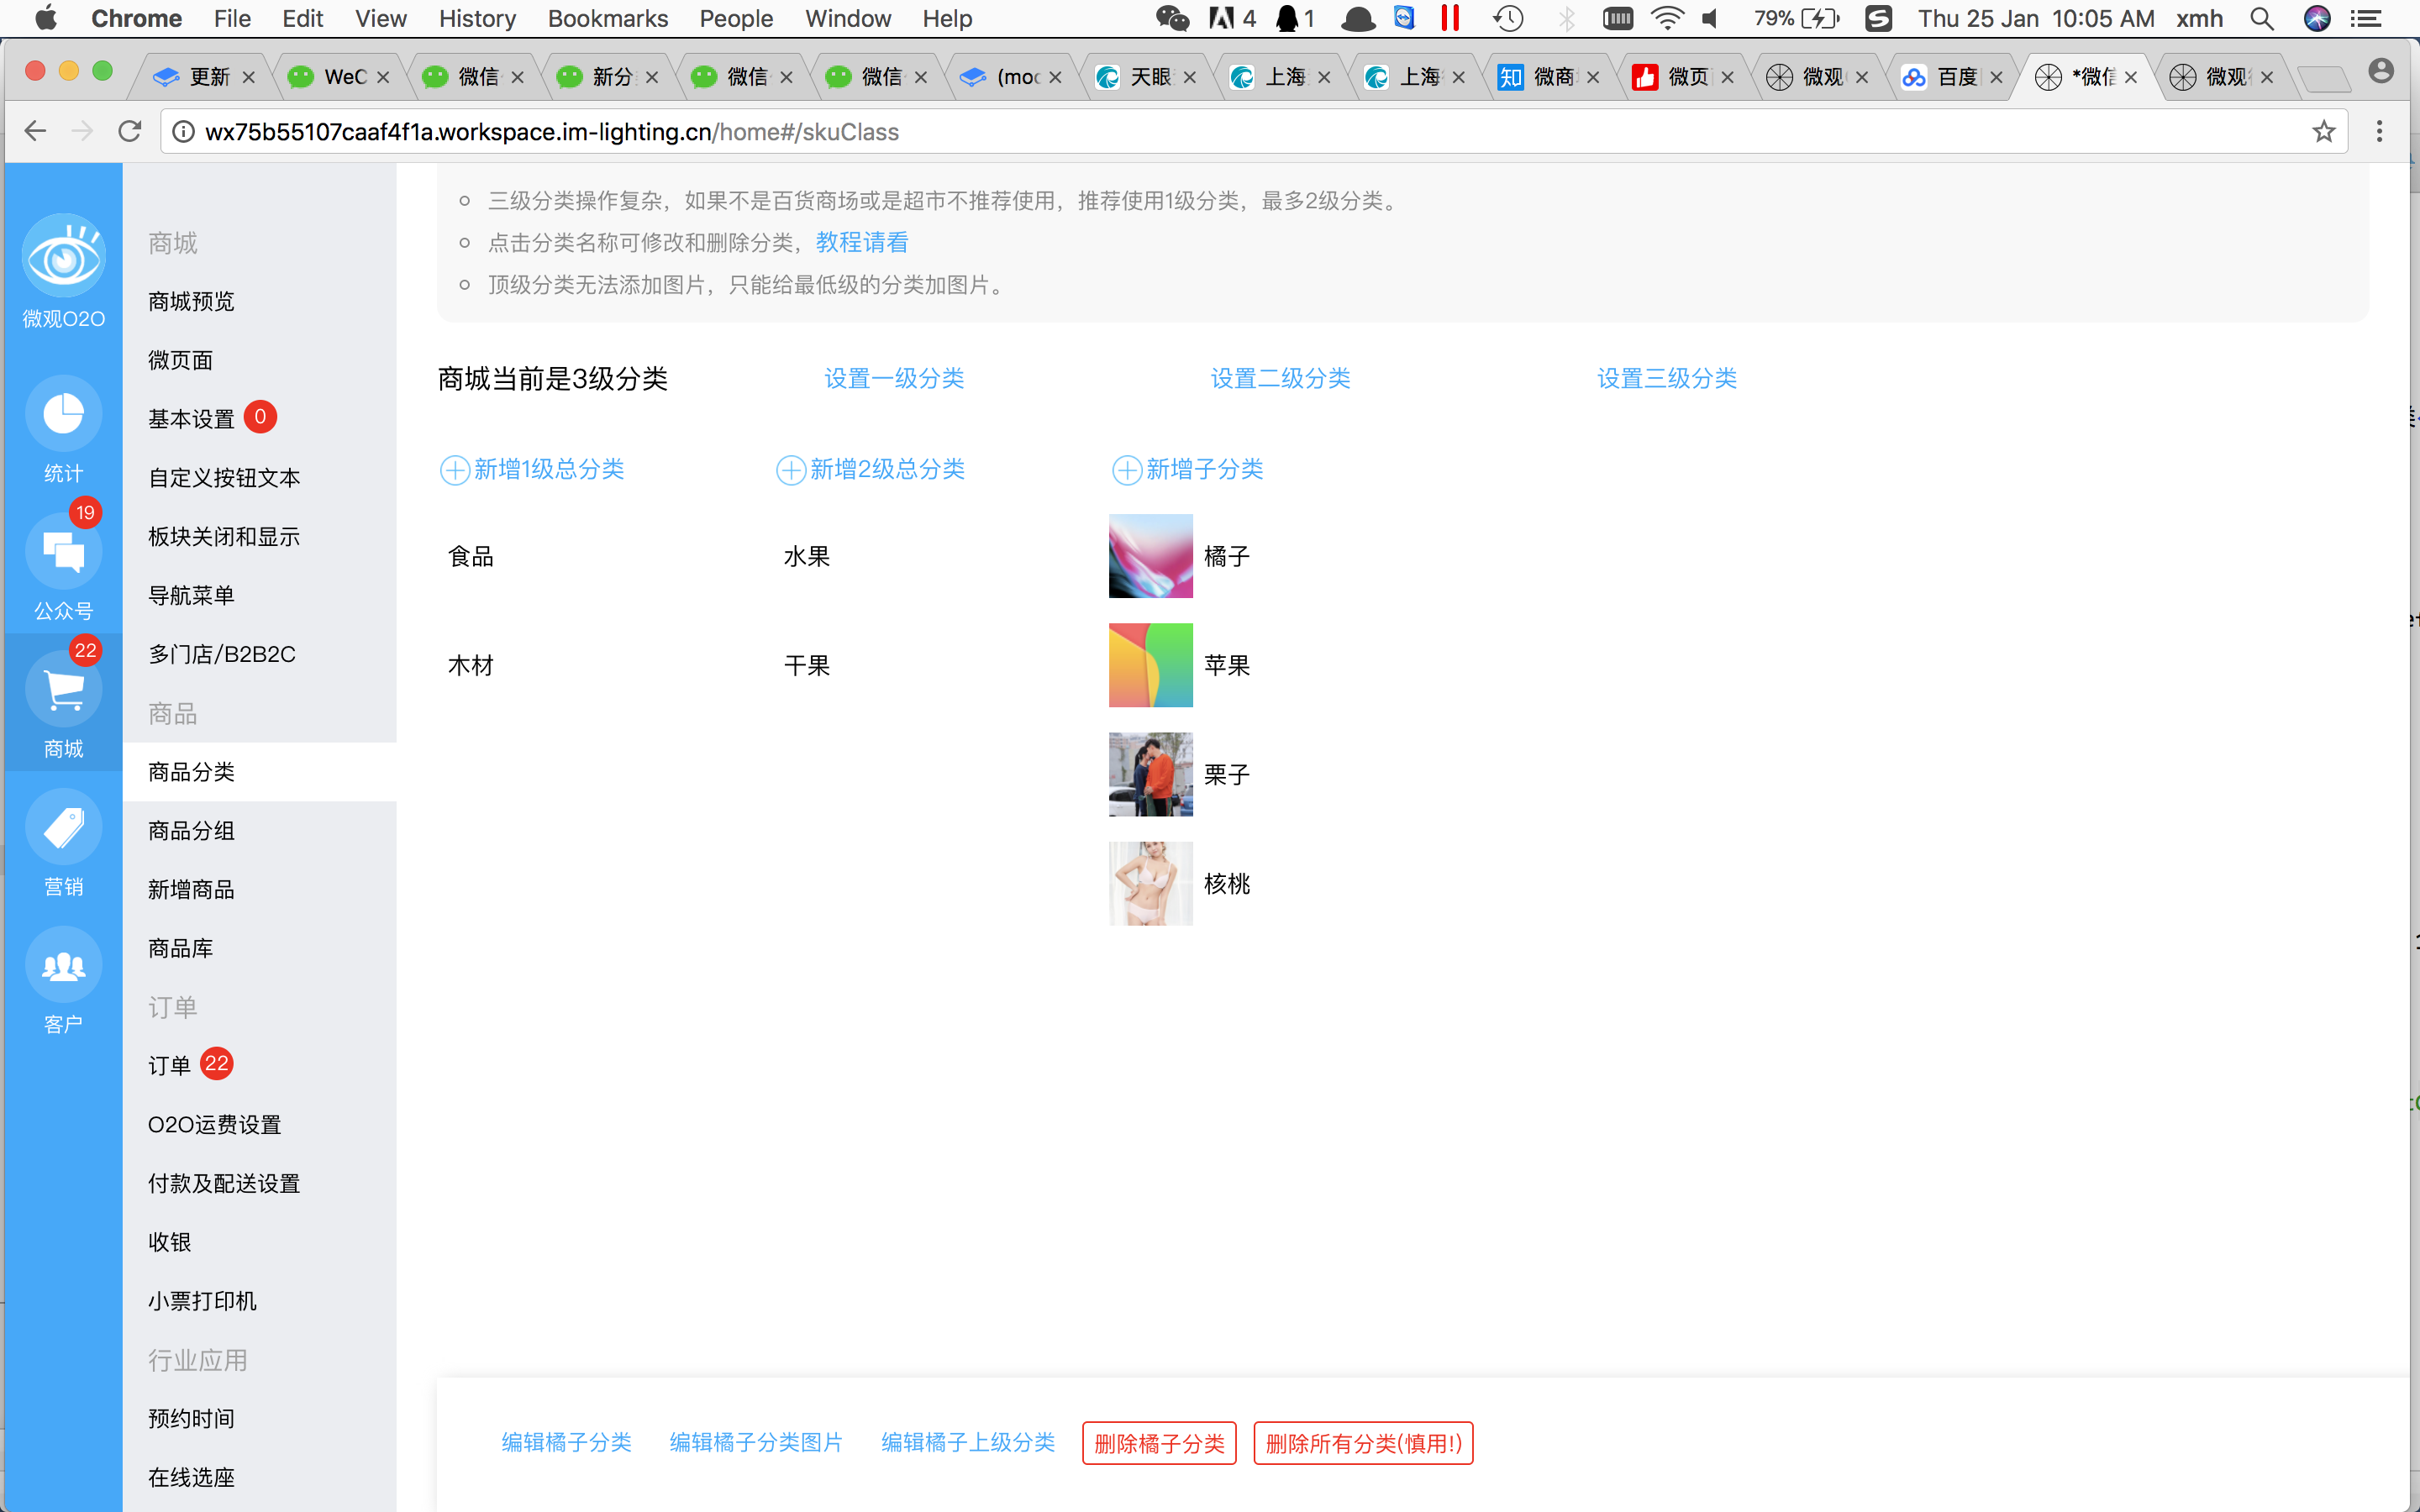Image resolution: width=2420 pixels, height=1512 pixels.
Task: Switch to the 天眼 browser tab
Action: (1146, 77)
